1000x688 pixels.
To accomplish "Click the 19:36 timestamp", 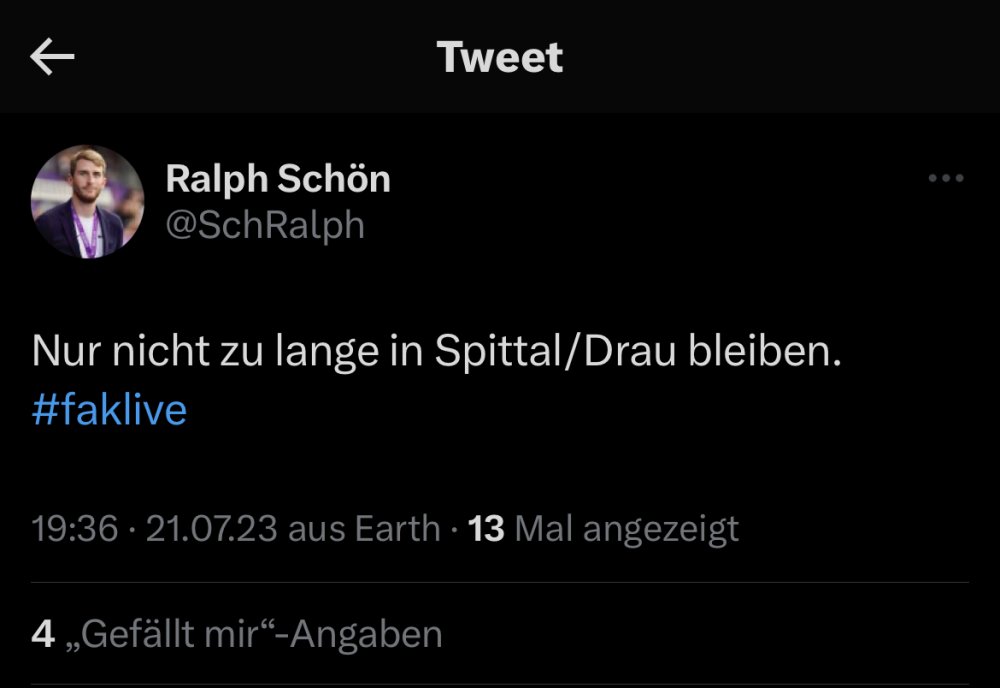I will click(74, 528).
